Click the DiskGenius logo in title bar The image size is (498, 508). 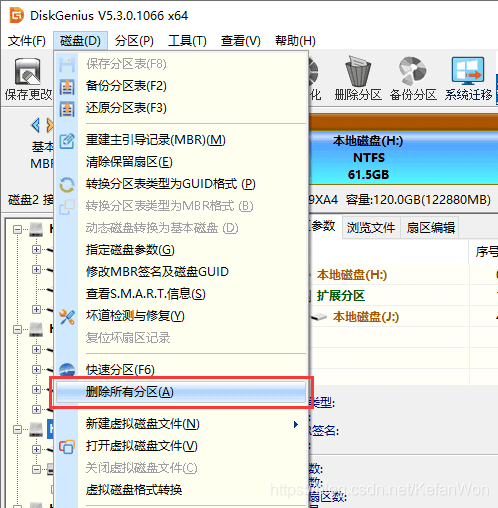[x=17, y=15]
